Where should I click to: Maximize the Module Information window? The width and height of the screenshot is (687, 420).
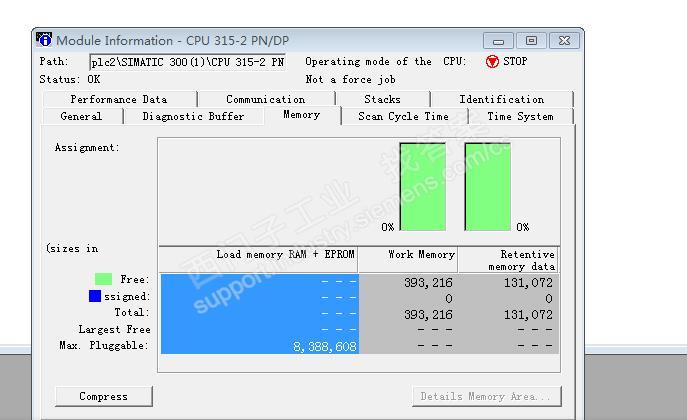[x=531, y=41]
